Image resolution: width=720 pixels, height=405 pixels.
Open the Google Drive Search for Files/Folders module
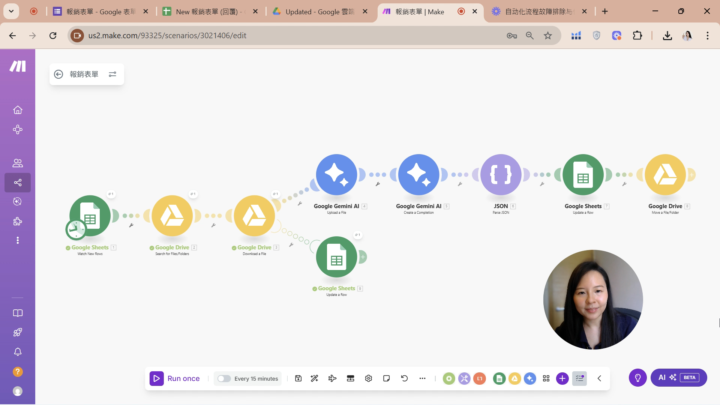pyautogui.click(x=172, y=215)
